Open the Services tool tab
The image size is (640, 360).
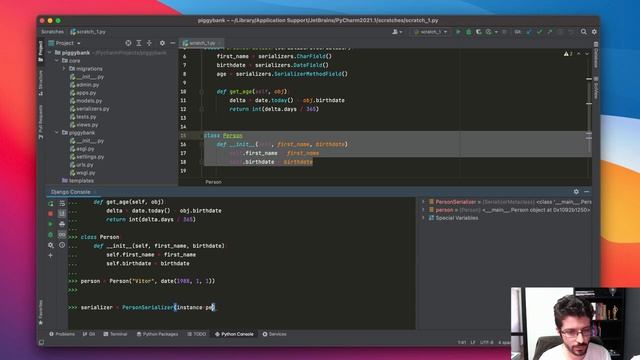tap(274, 334)
